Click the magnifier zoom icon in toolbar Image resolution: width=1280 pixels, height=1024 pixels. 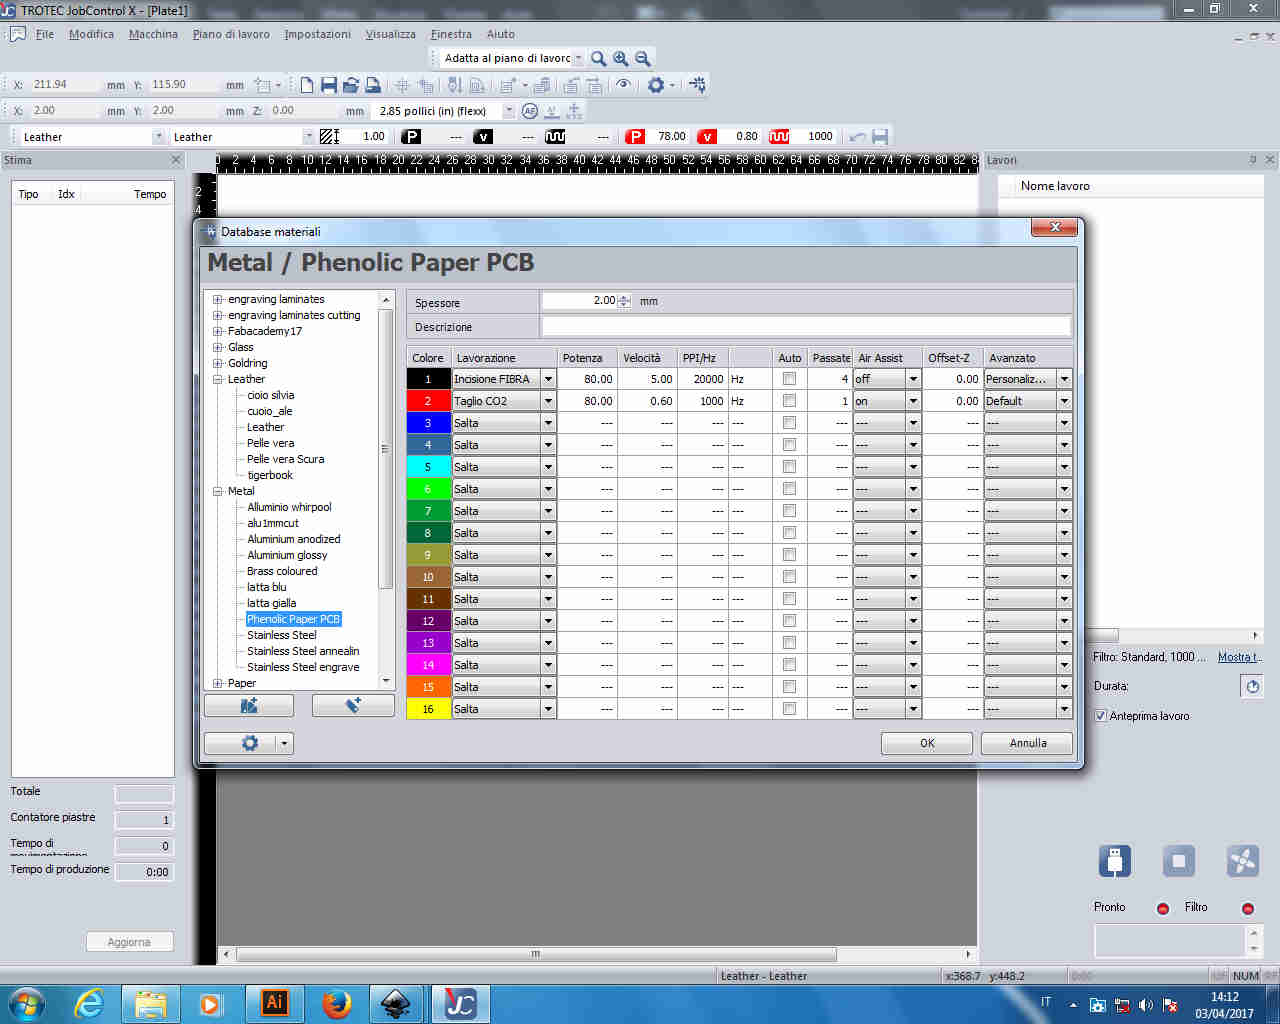click(x=598, y=58)
